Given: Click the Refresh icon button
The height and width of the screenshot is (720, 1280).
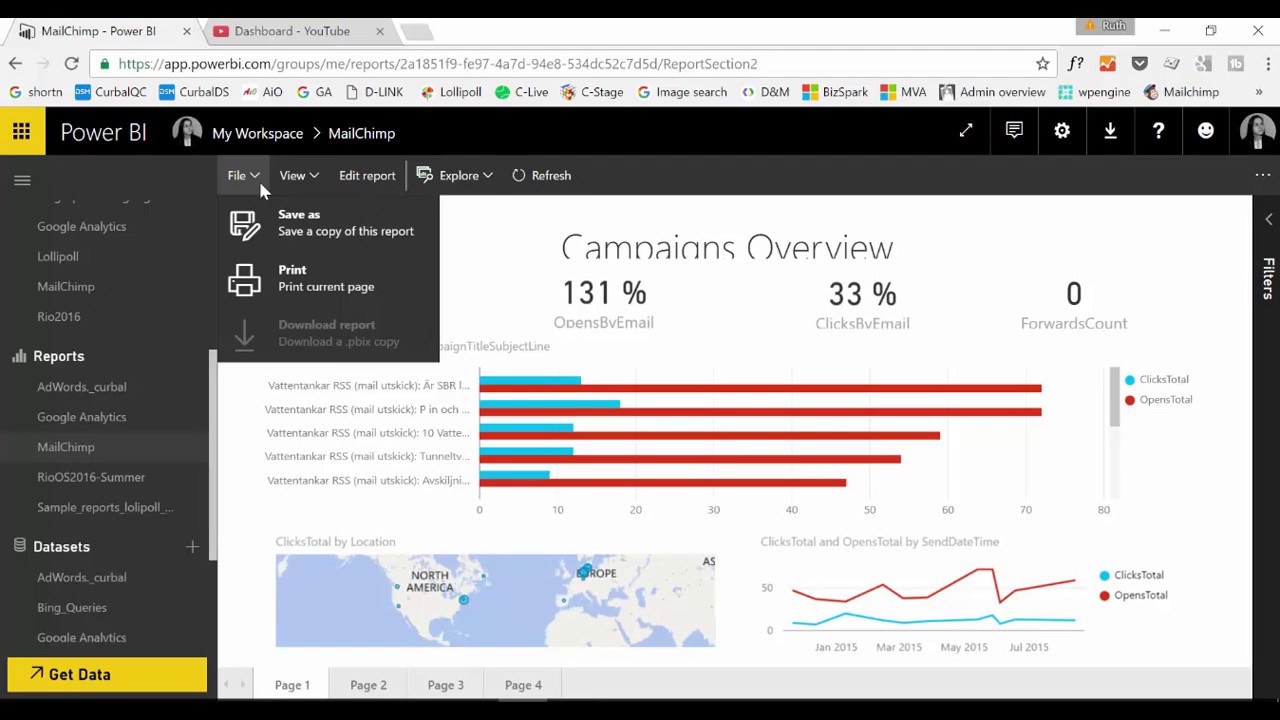Looking at the screenshot, I should tap(518, 175).
